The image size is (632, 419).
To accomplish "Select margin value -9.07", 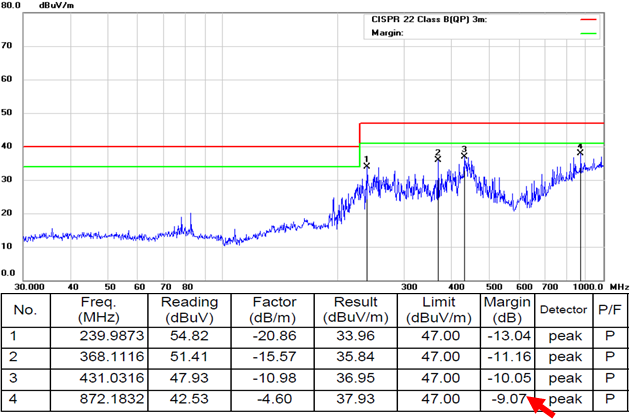I will point(509,399).
